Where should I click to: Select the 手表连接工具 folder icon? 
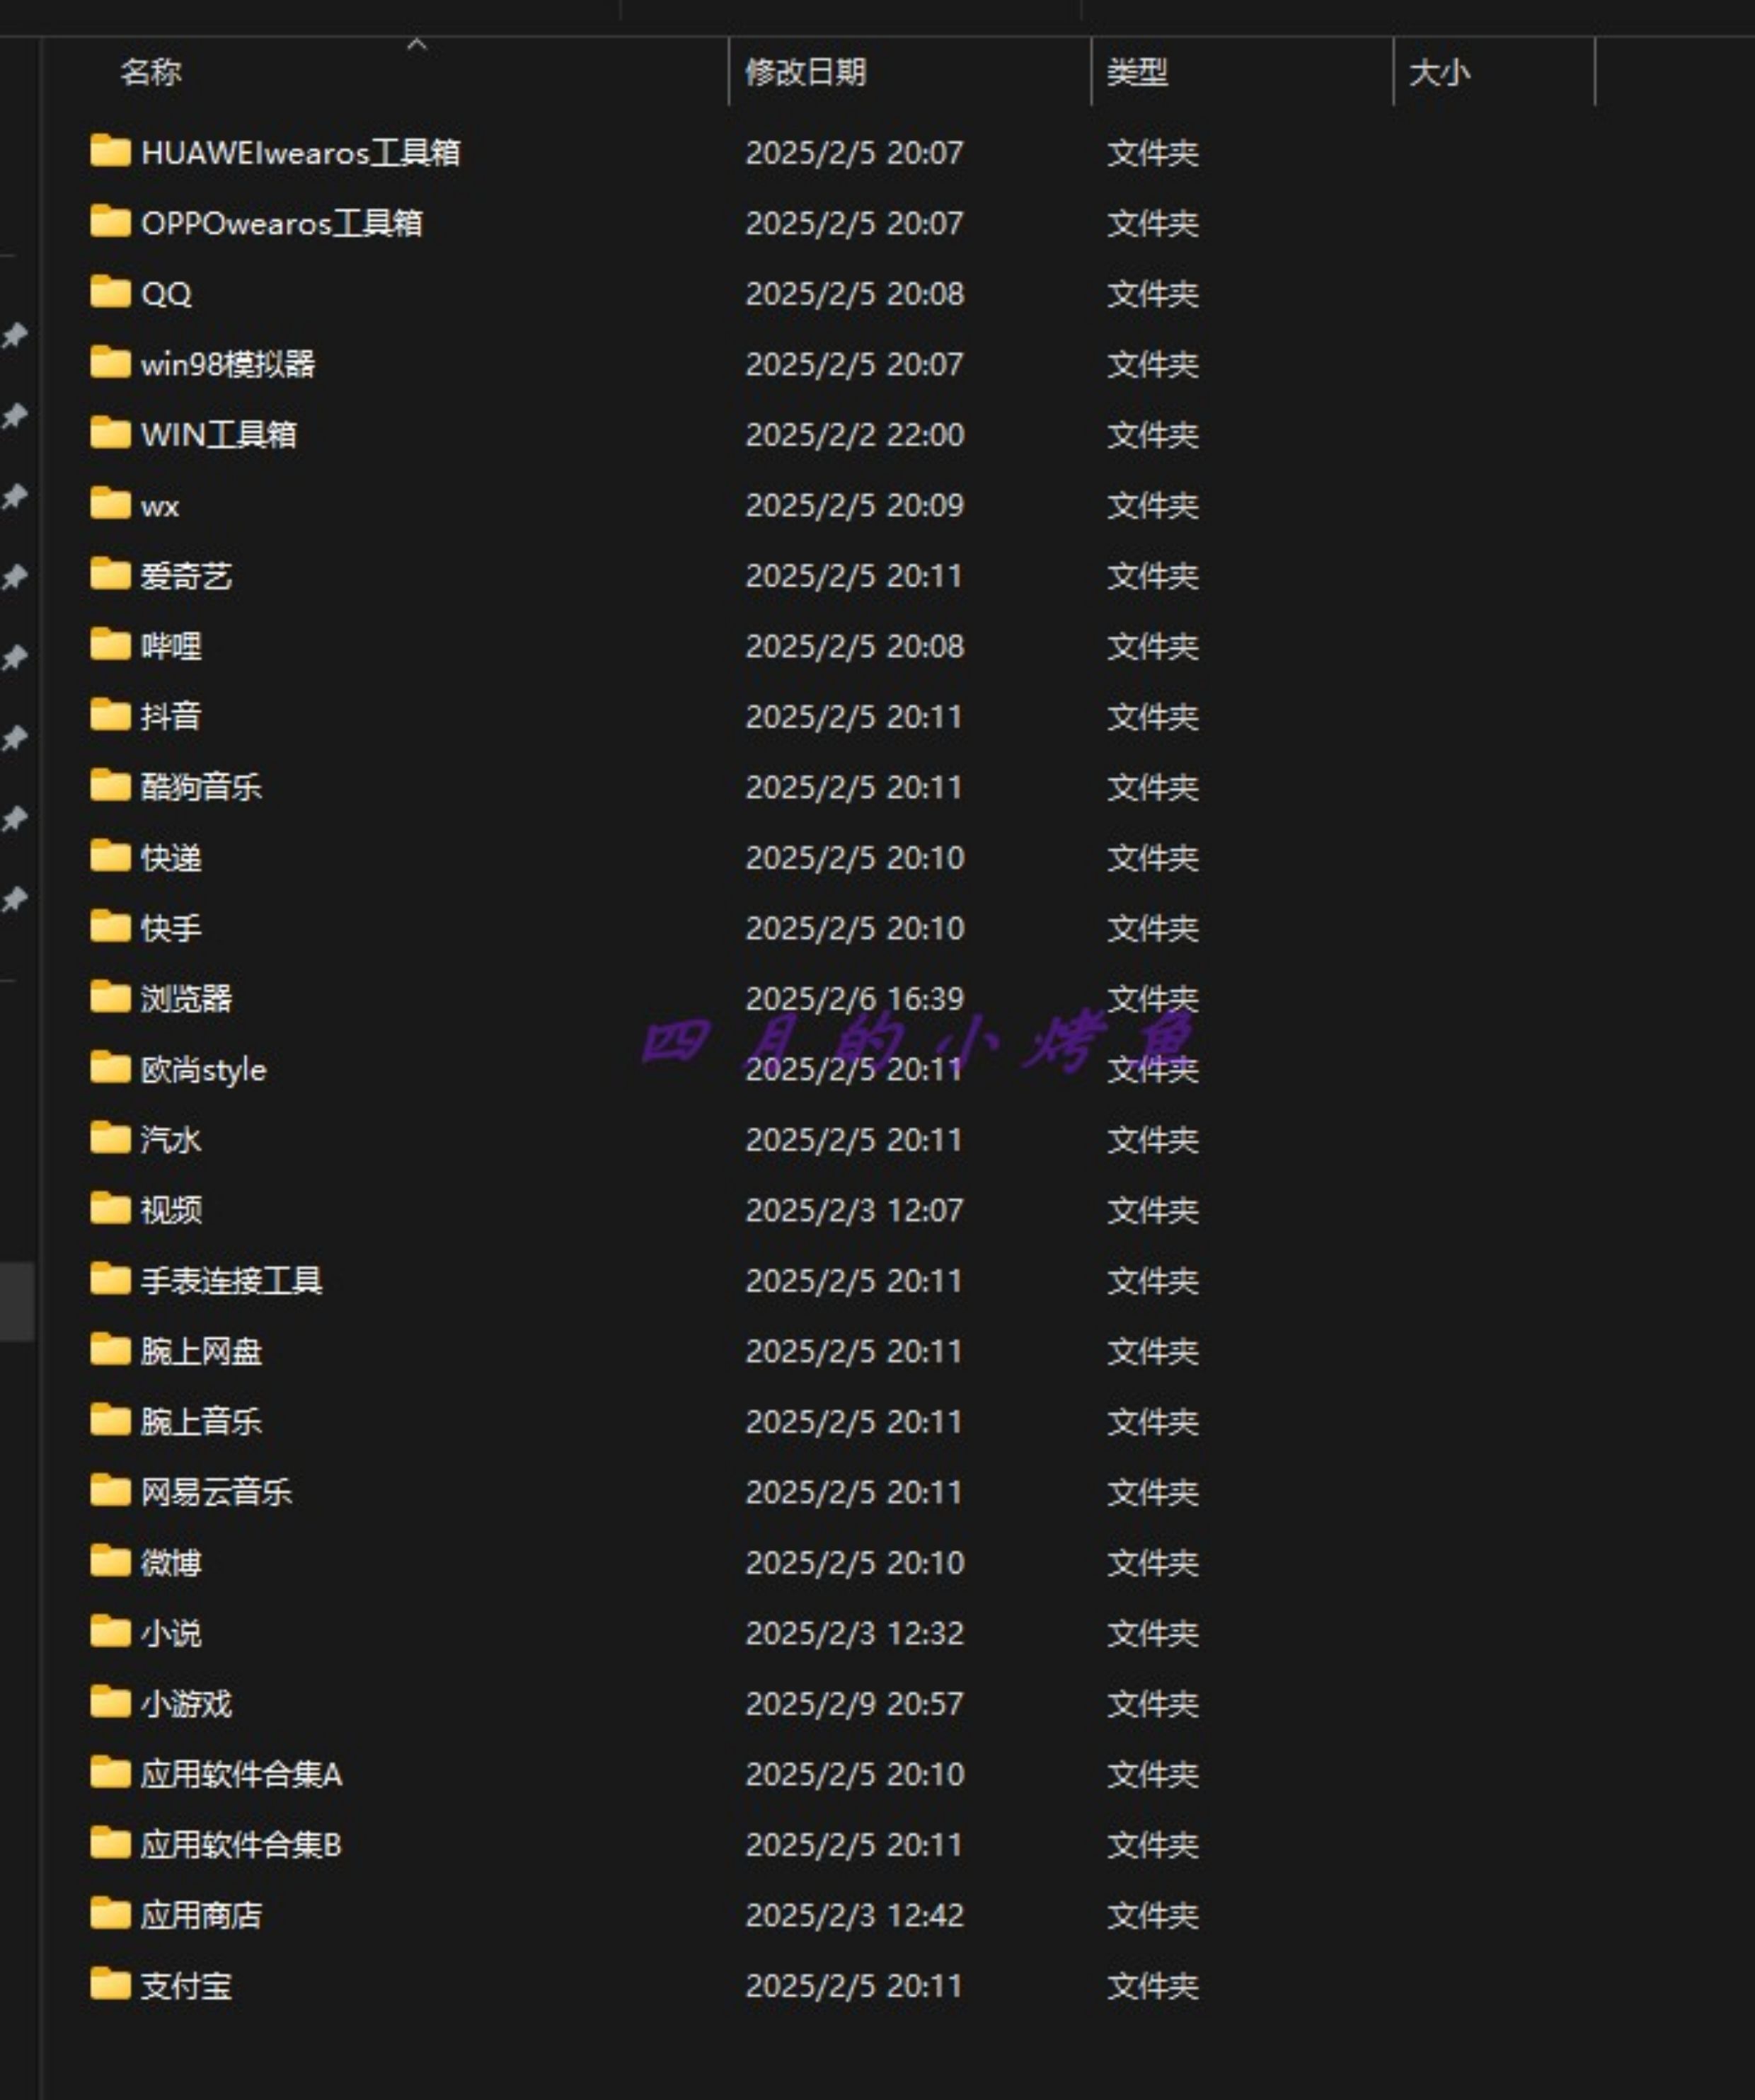point(110,1279)
